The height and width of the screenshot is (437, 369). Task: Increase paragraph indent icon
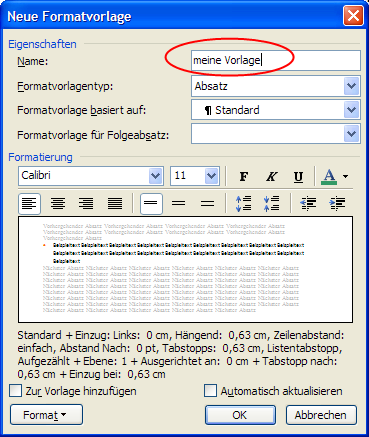(x=337, y=203)
